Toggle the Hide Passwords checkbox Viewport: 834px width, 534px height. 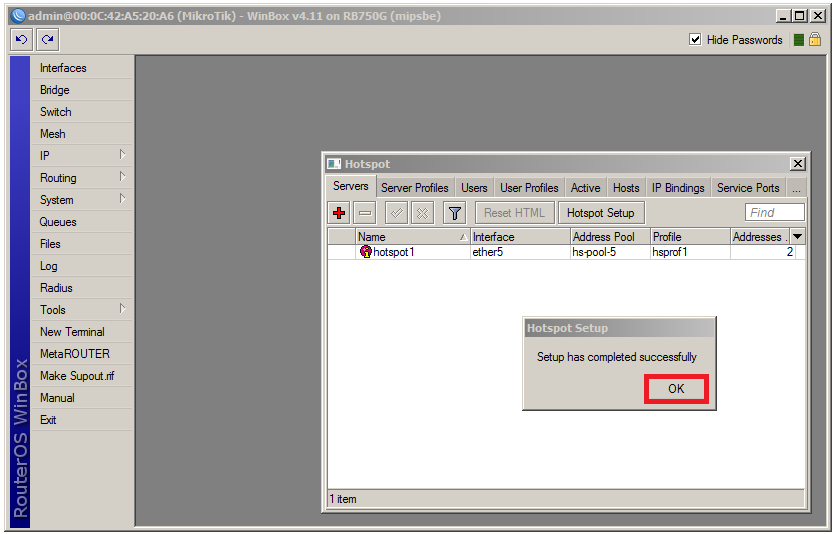[x=696, y=40]
